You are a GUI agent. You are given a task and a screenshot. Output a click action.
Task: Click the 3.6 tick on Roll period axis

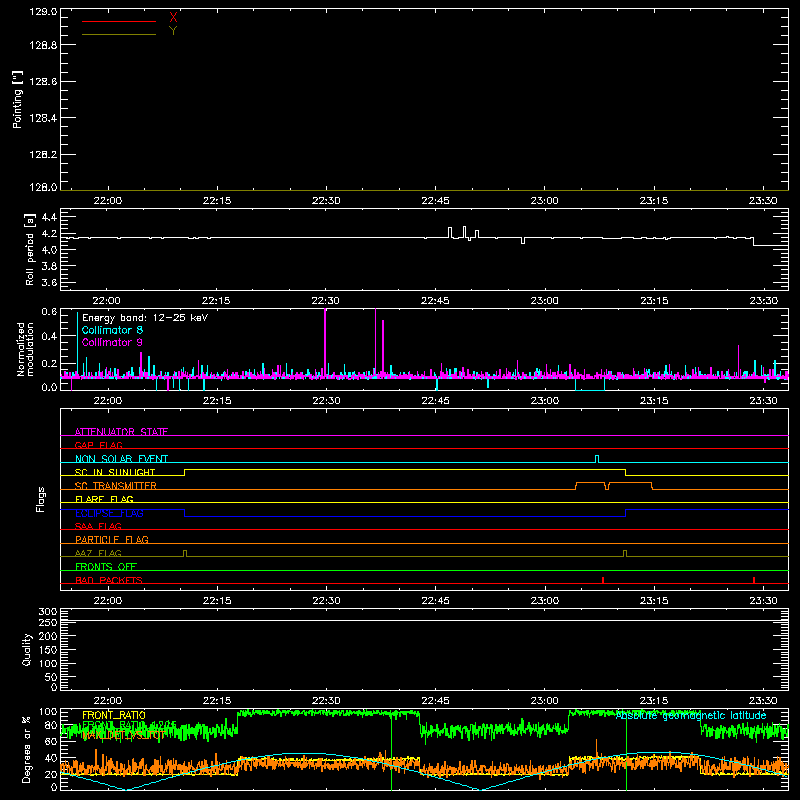point(49,282)
